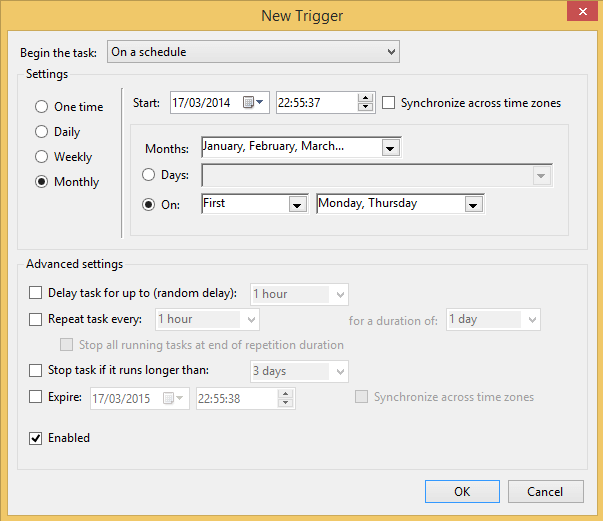Image resolution: width=603 pixels, height=521 pixels.
Task: Enable Stop task if it runs longer
Action: [x=36, y=371]
